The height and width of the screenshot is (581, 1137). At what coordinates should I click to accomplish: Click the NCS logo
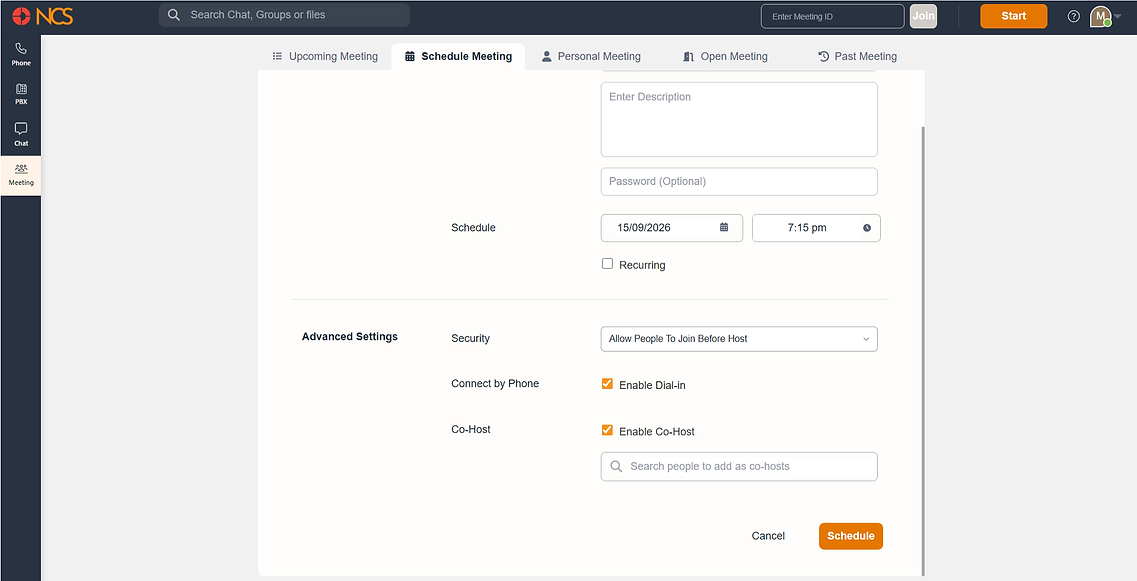42,16
